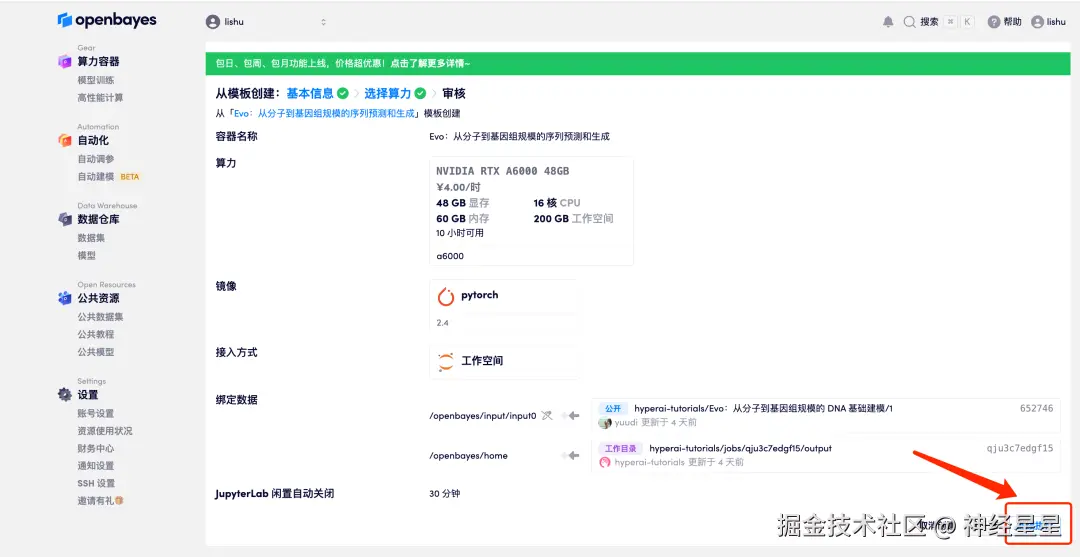This screenshot has width=1080, height=557.
Task: Click the 30 分钟 idle shutdown value
Action: (x=444, y=494)
